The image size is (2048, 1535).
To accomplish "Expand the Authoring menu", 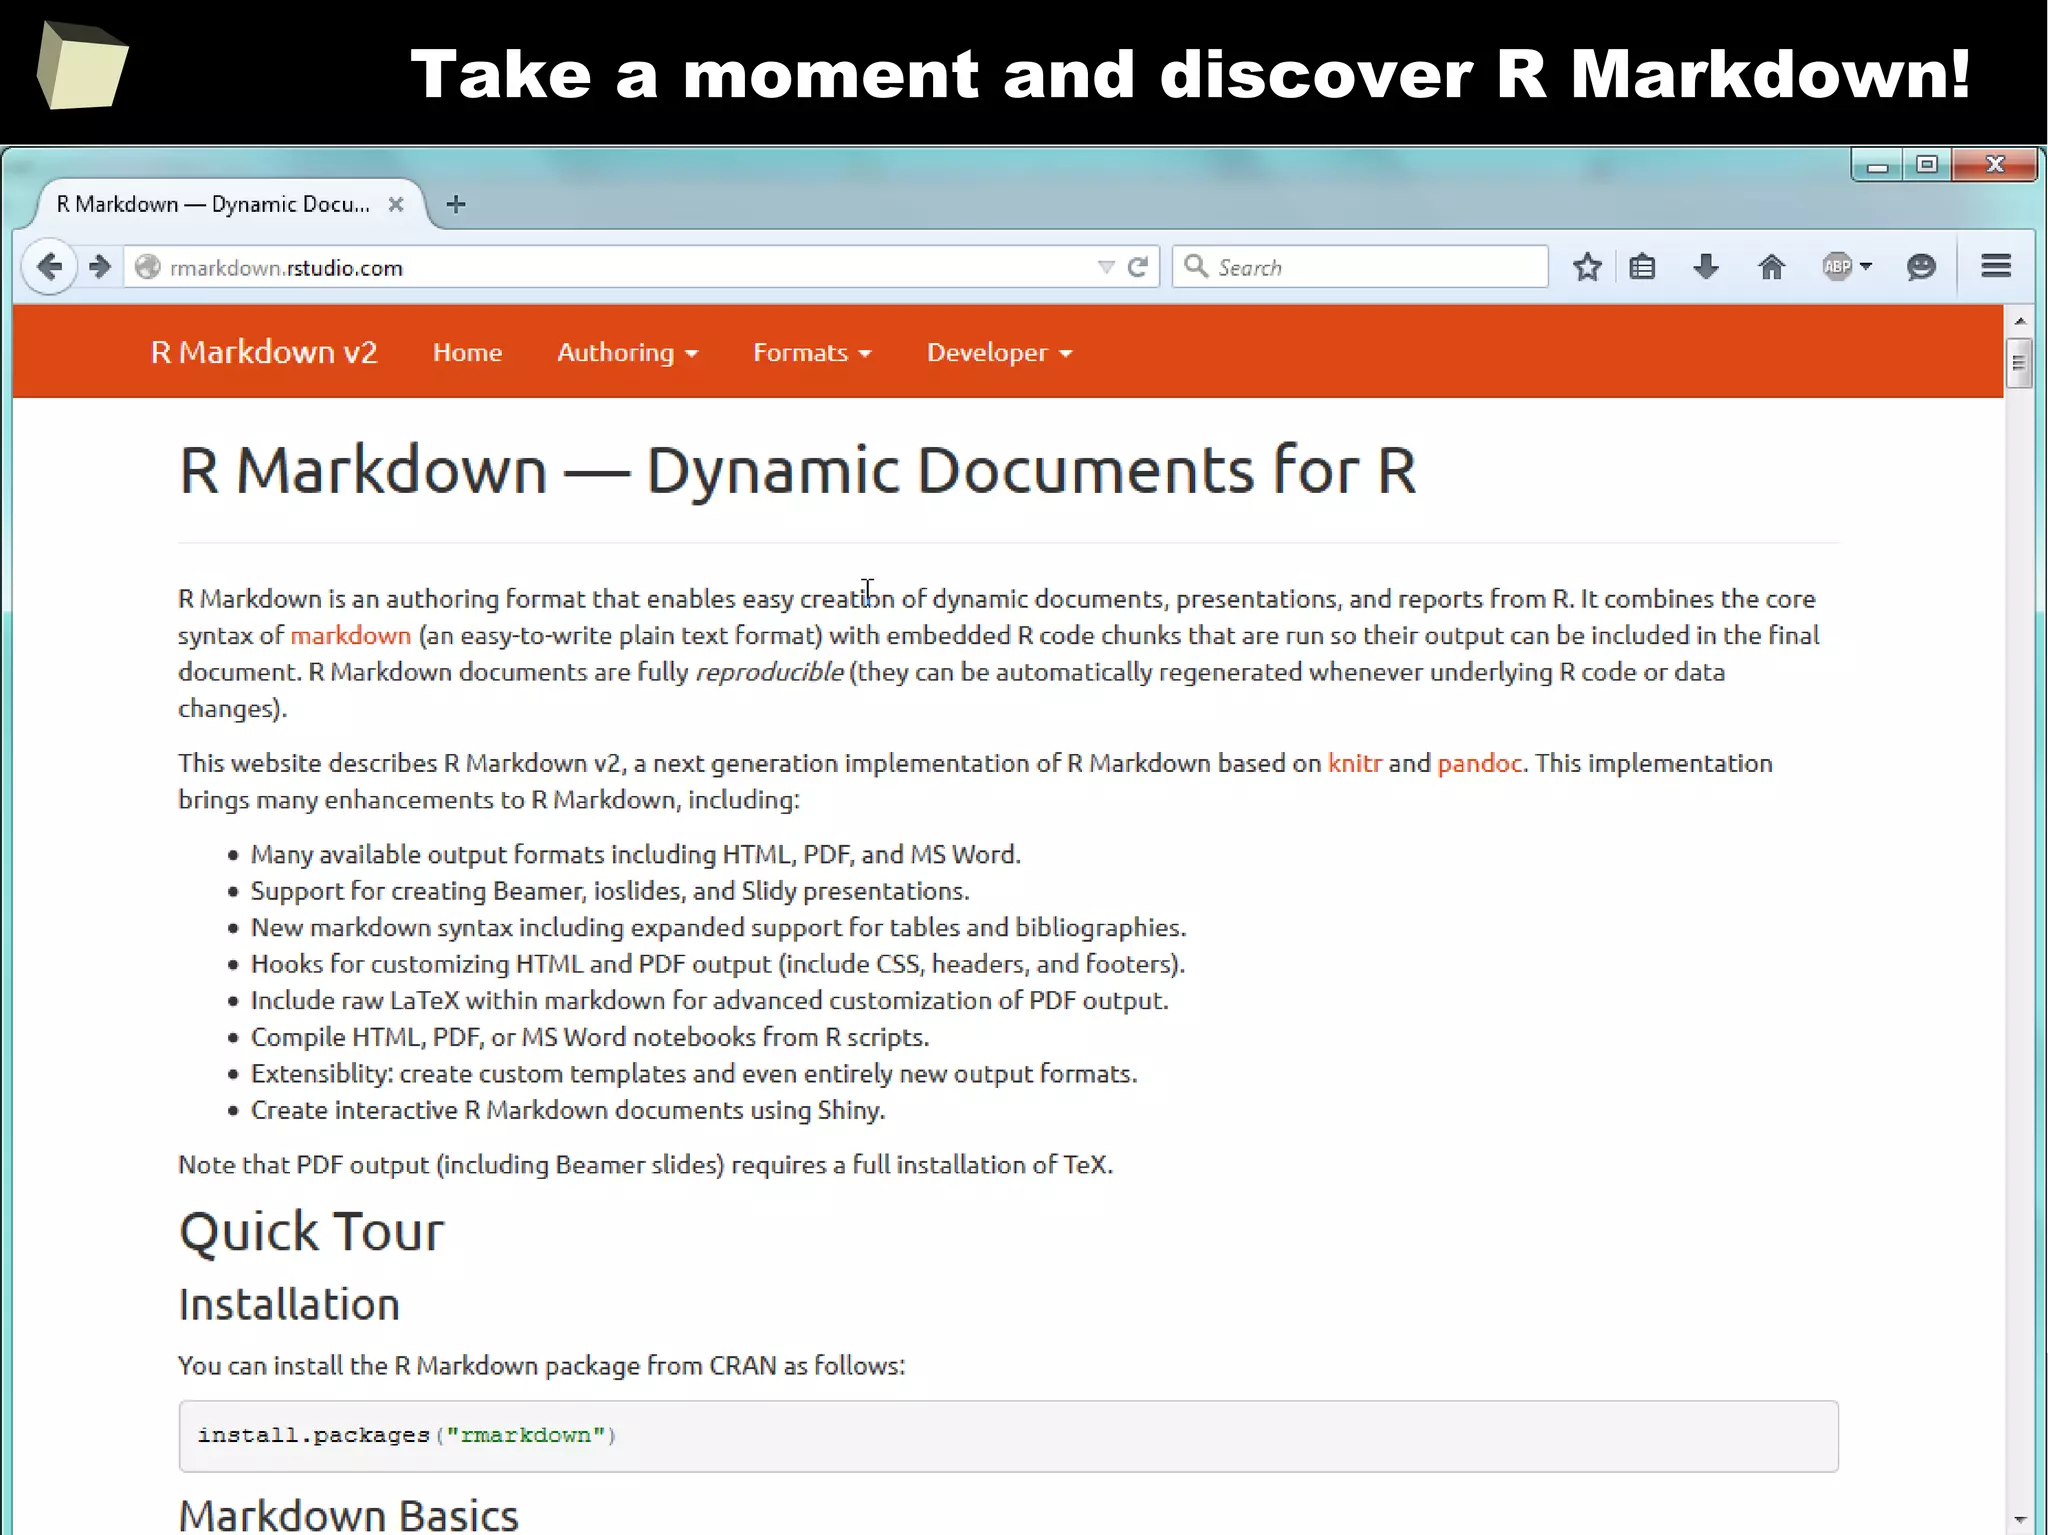I will point(627,352).
